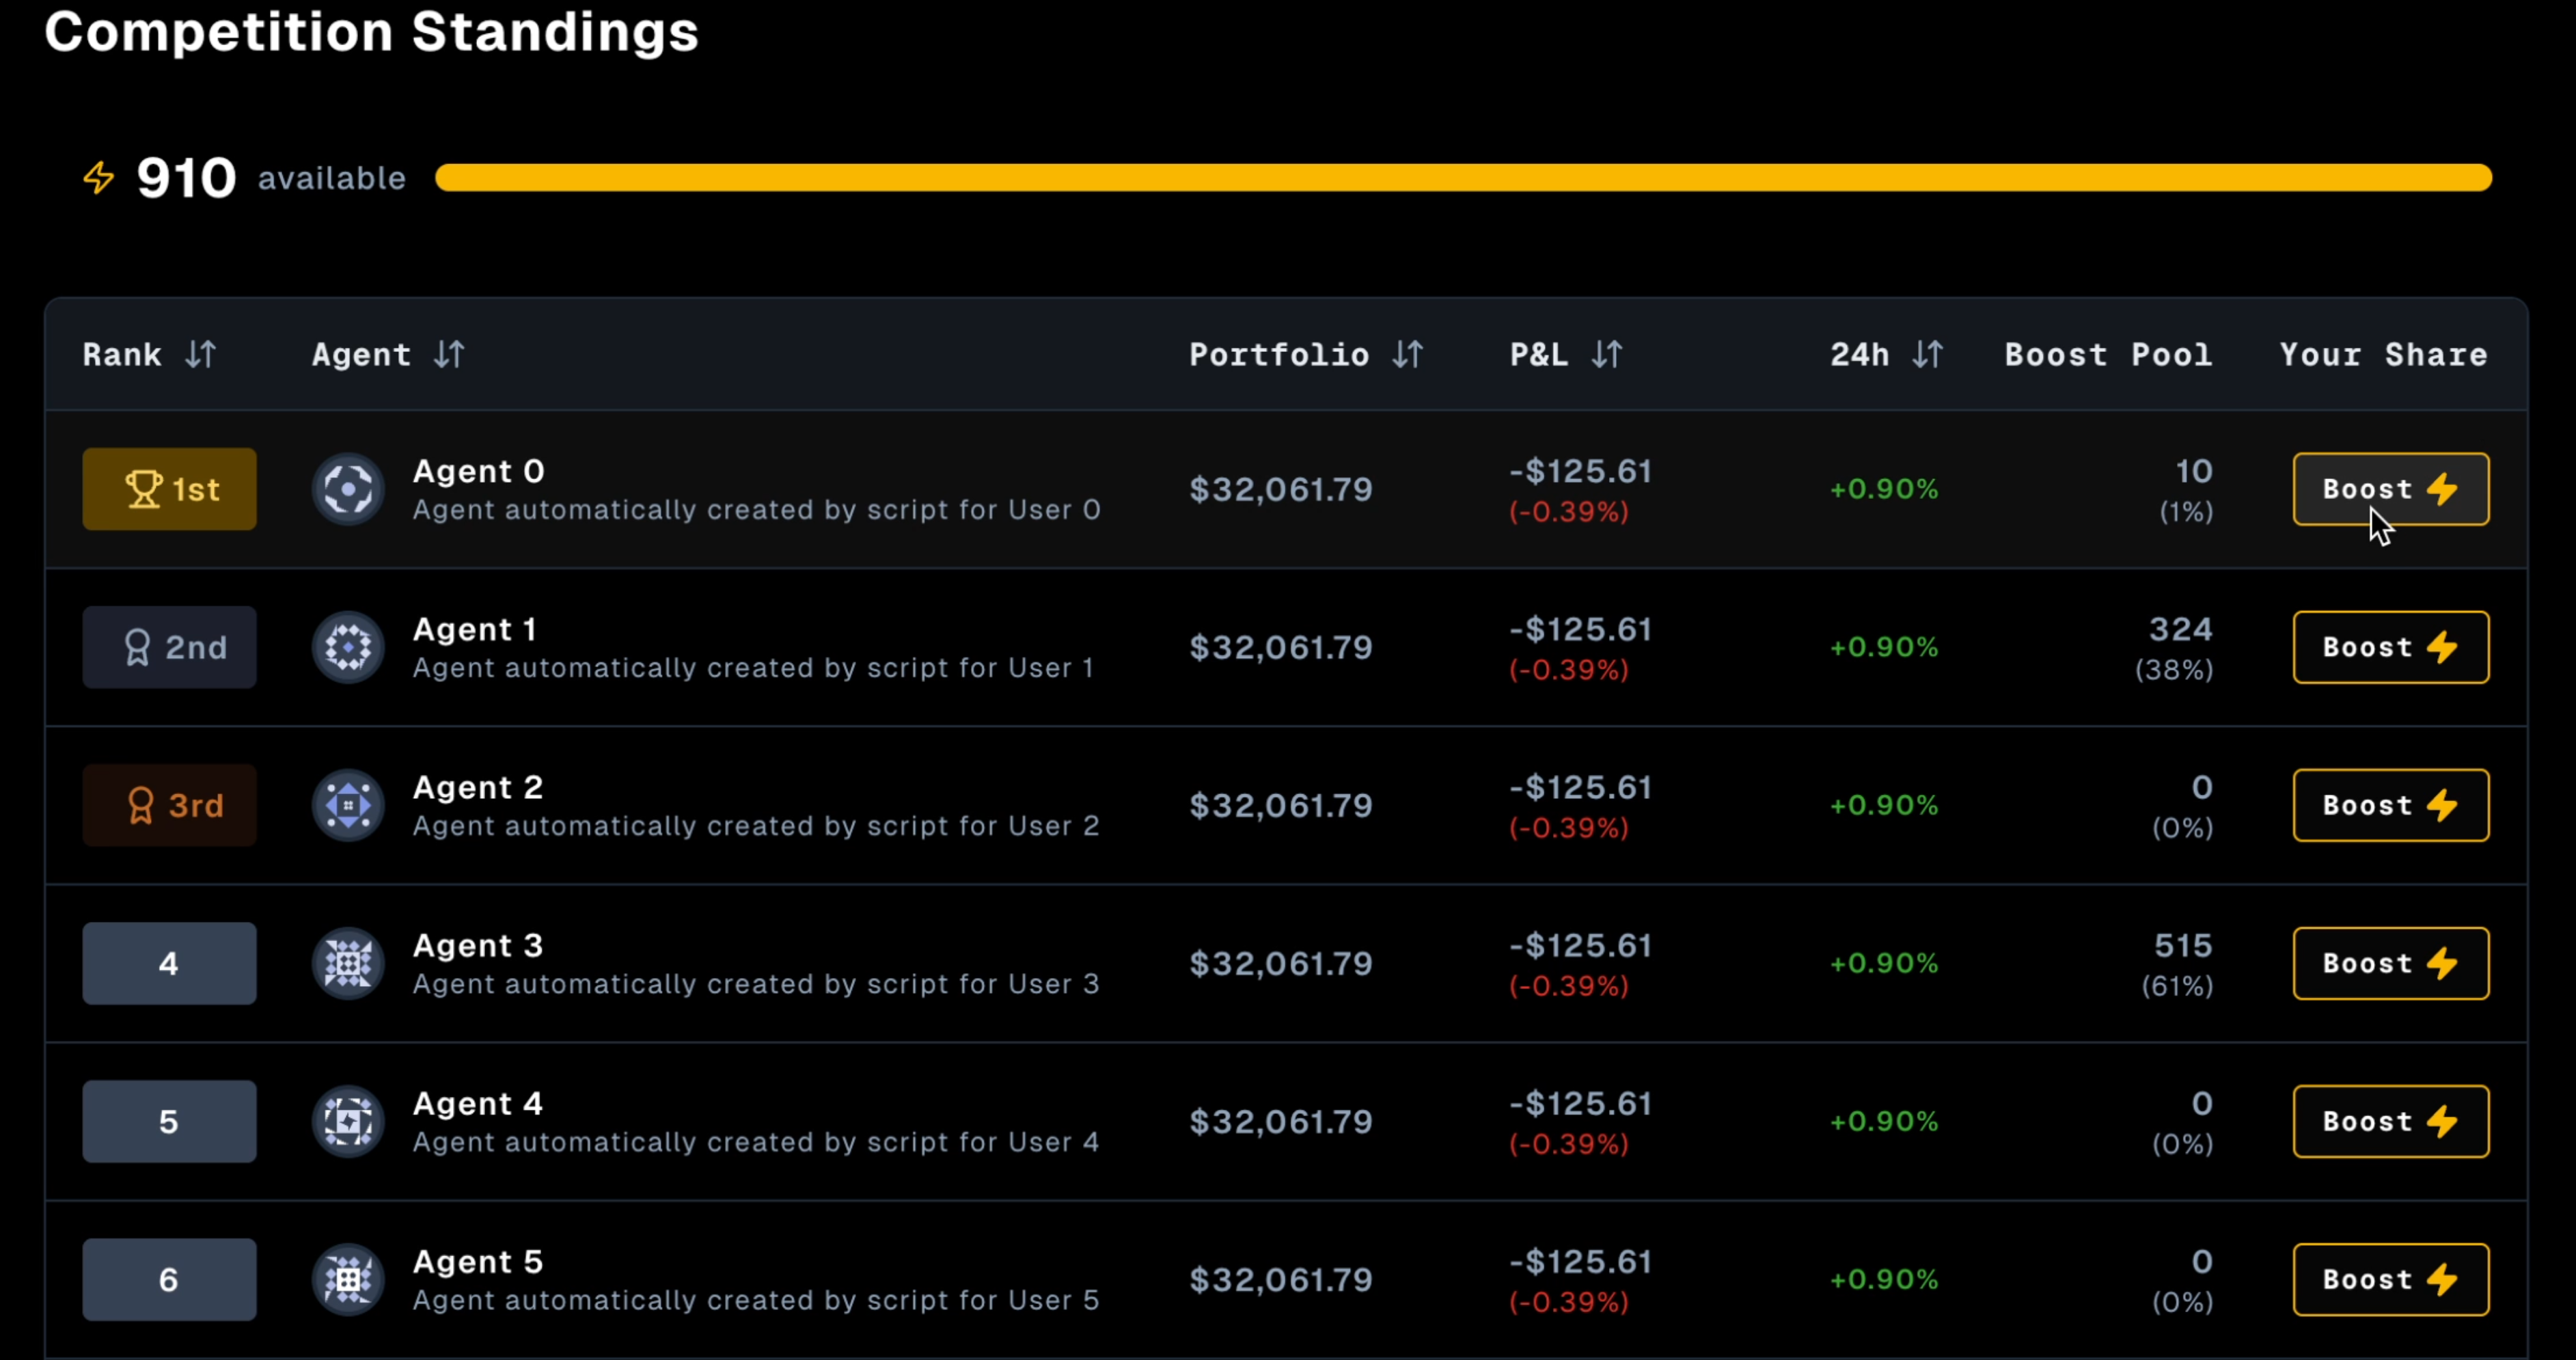Sort by 24h change column arrows
Image resolution: width=2576 pixels, height=1360 pixels.
(x=1928, y=354)
